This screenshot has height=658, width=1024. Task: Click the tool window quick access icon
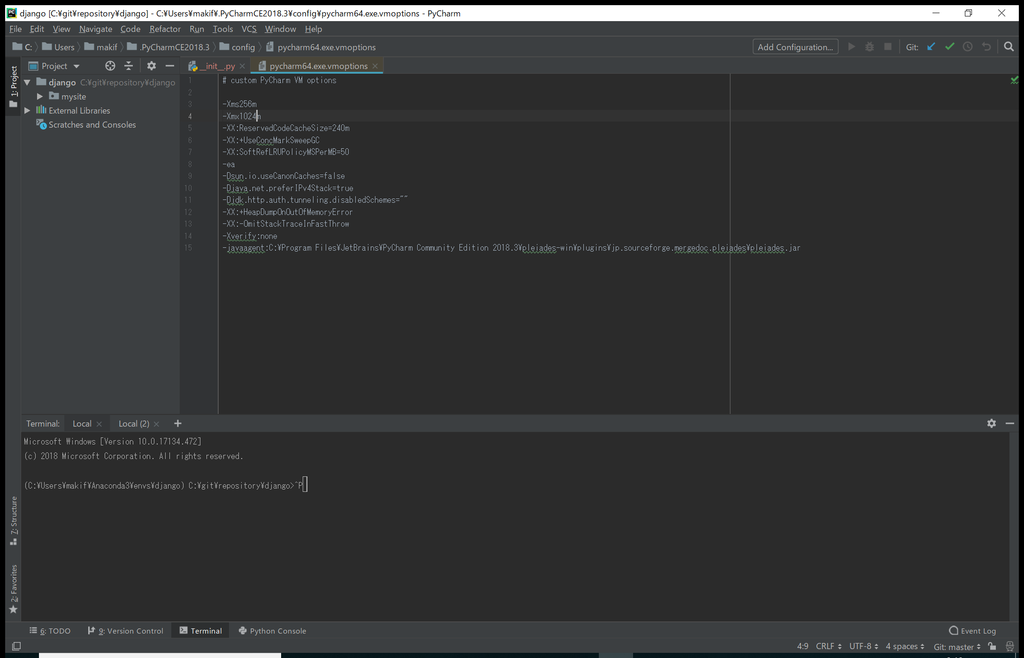click(x=16, y=646)
